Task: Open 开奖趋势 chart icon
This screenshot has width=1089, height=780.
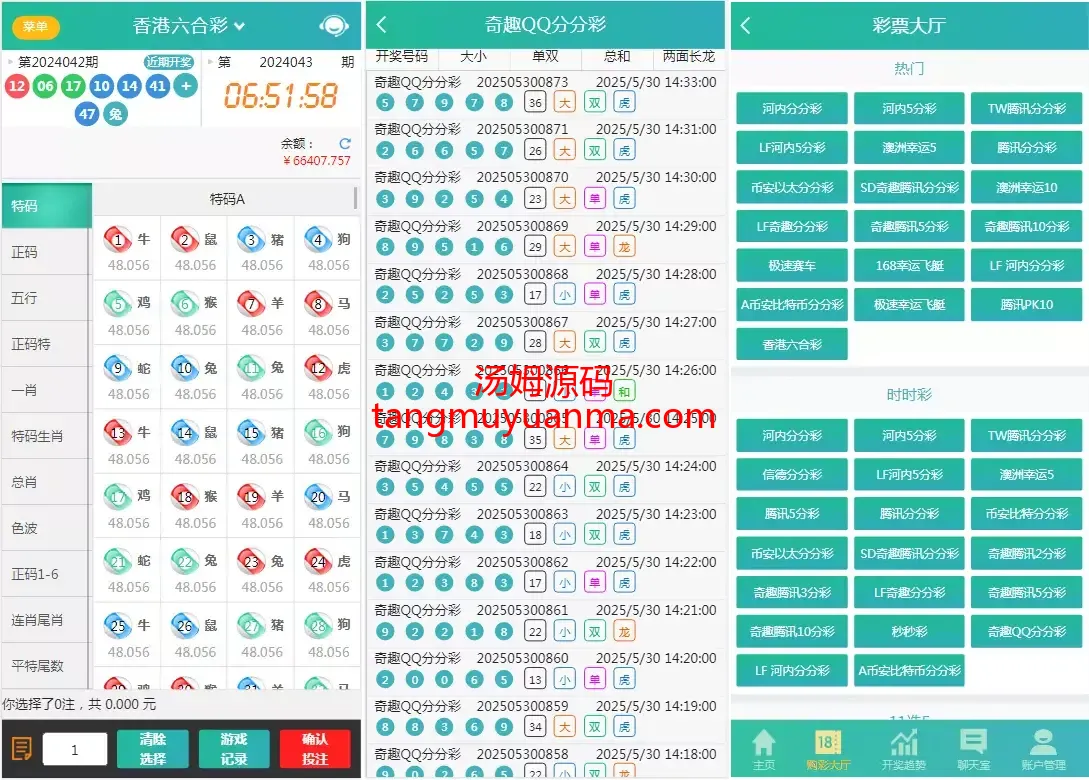Action: pos(904,748)
